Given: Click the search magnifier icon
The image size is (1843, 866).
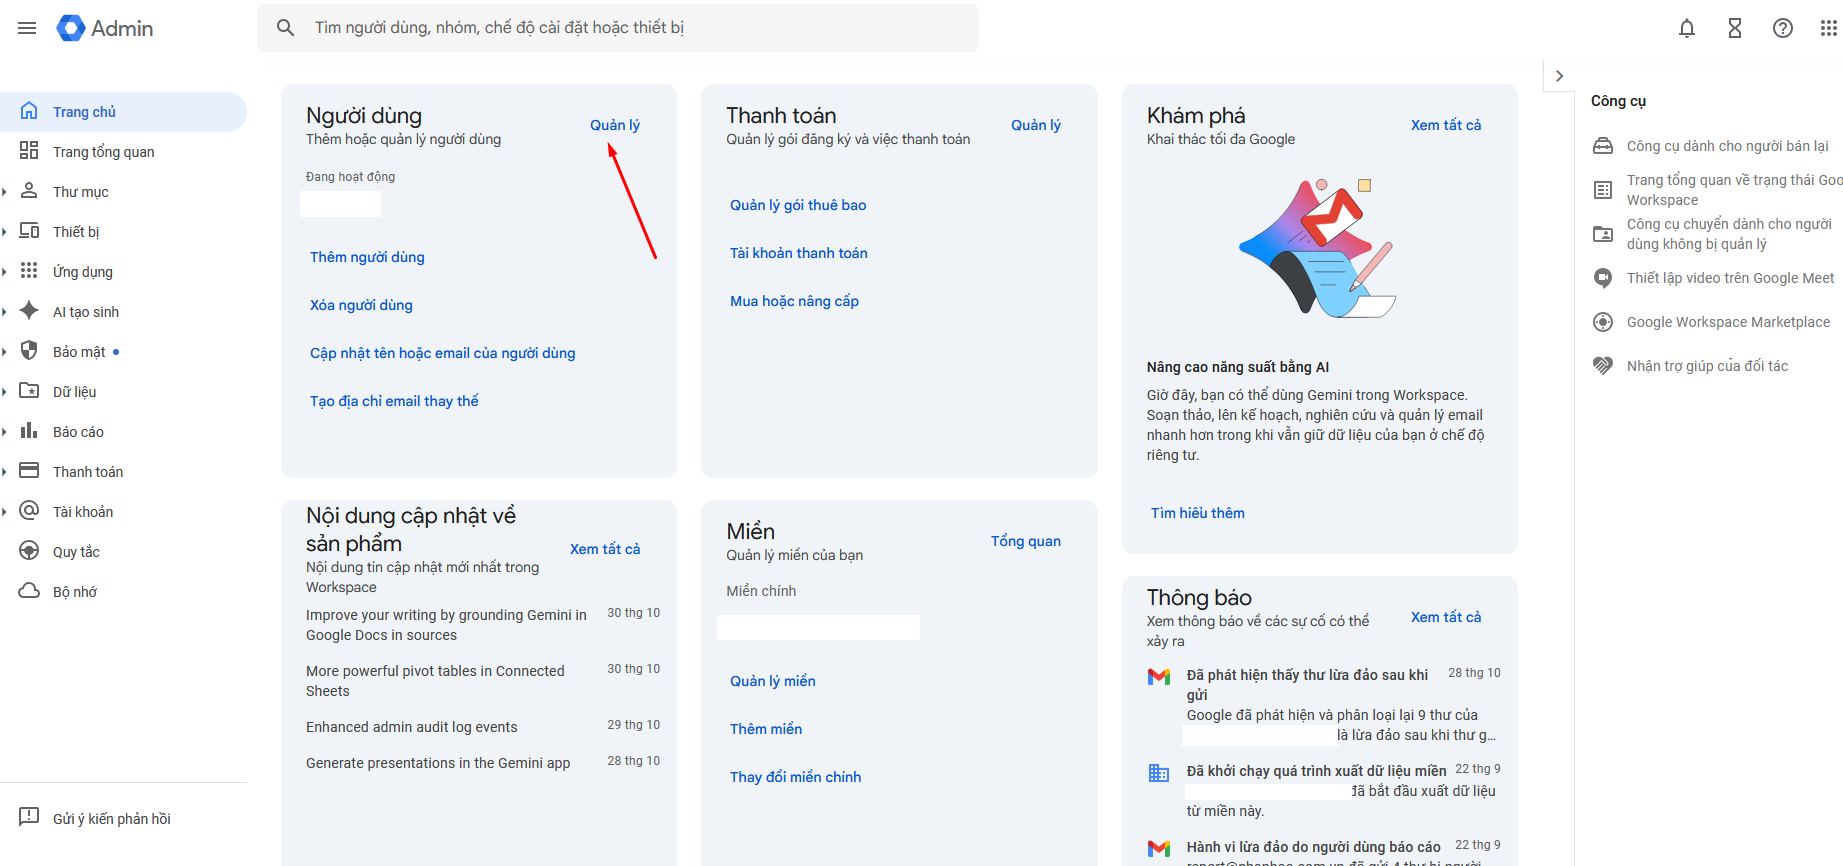Looking at the screenshot, I should pyautogui.click(x=286, y=28).
